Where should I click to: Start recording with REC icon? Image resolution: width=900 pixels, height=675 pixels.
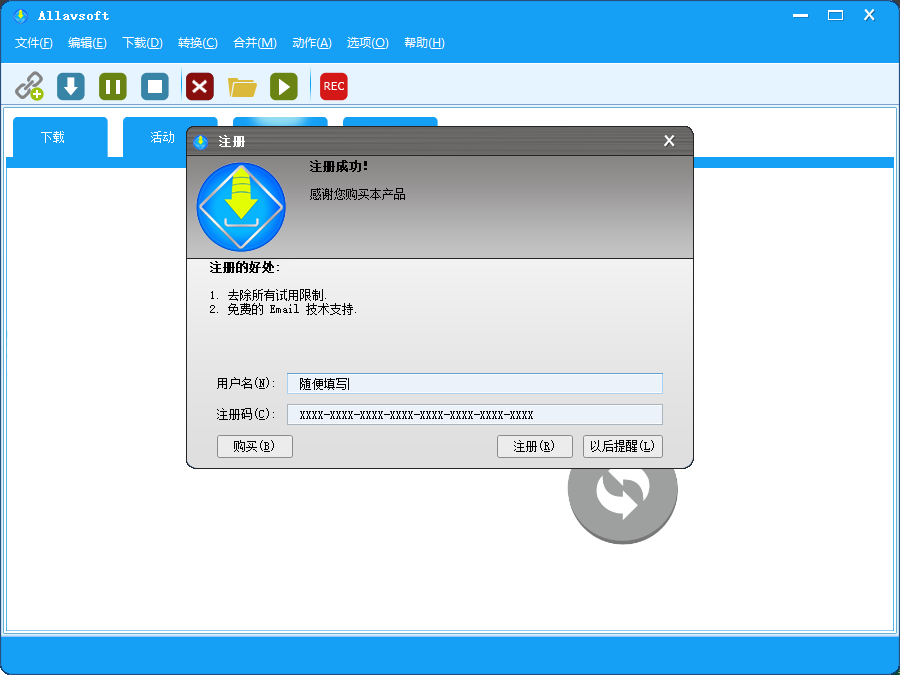pyautogui.click(x=333, y=86)
